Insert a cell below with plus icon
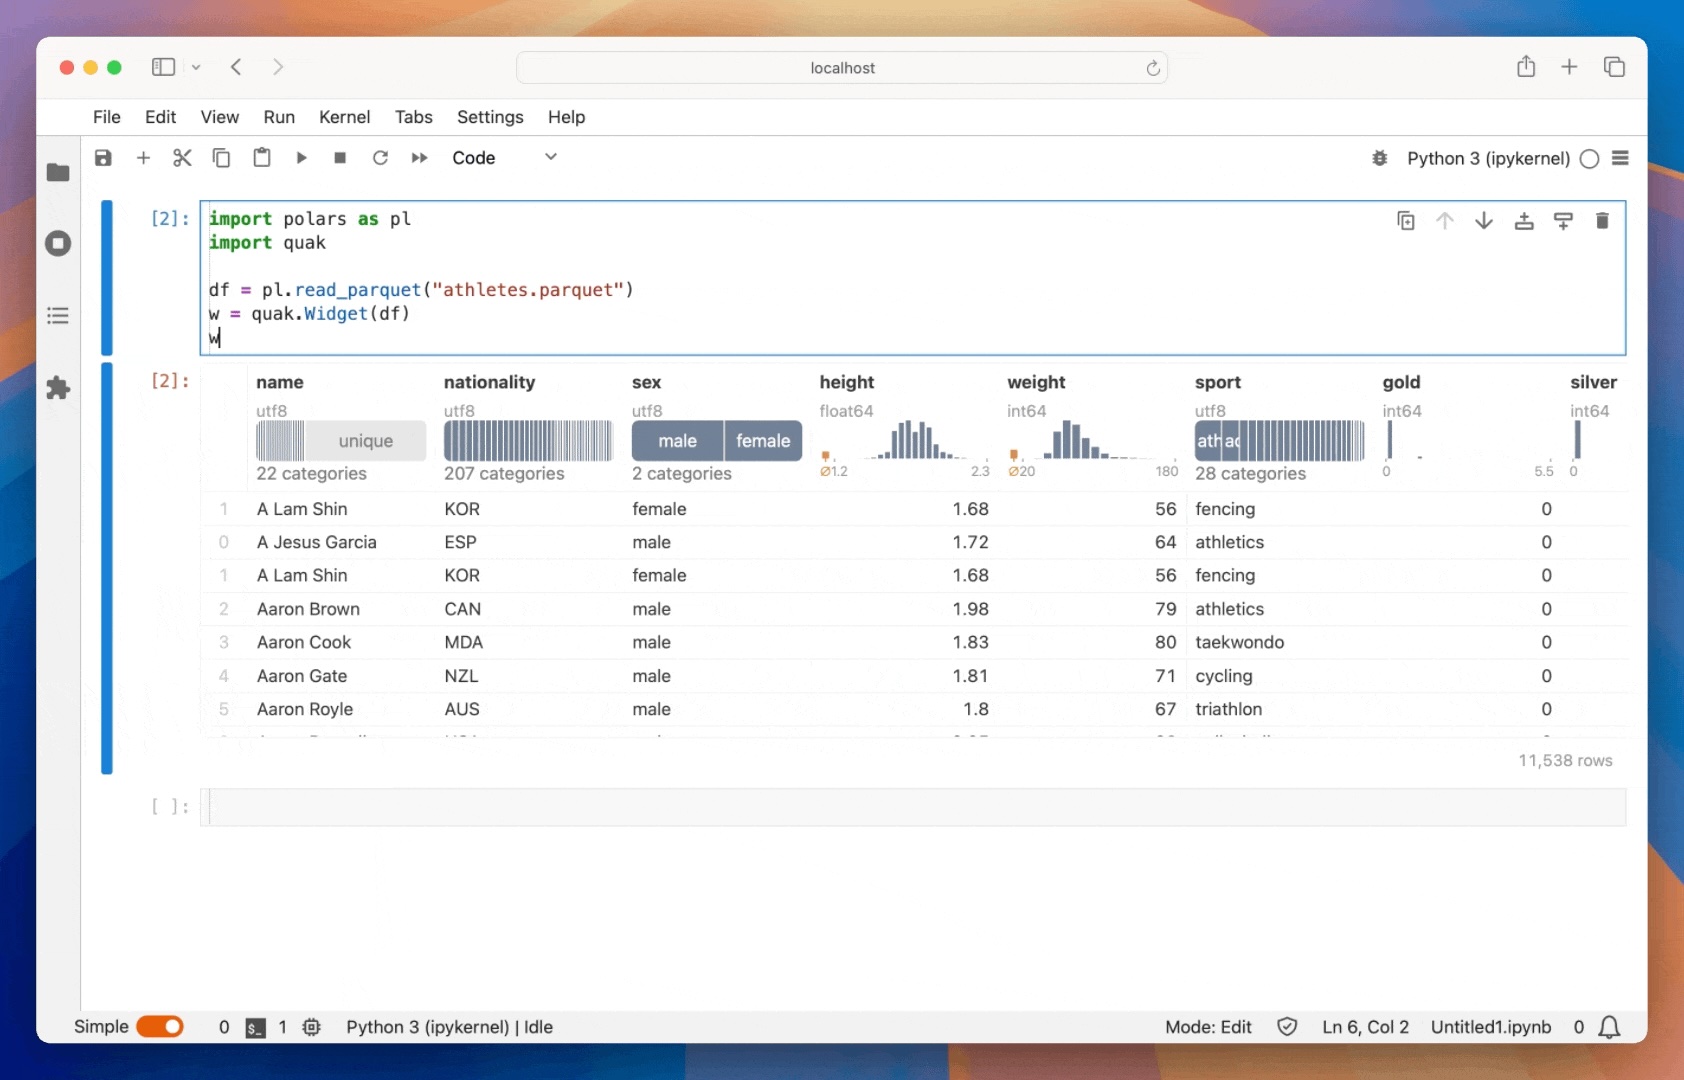This screenshot has width=1684, height=1080. click(x=143, y=158)
